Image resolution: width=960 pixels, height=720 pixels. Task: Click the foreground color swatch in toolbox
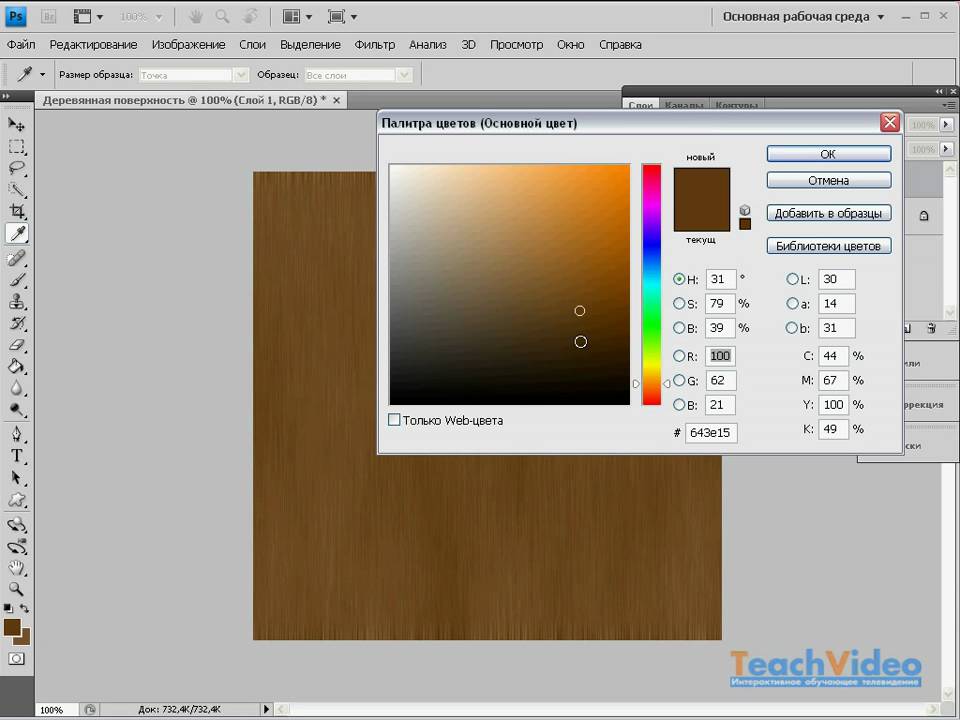point(12,627)
